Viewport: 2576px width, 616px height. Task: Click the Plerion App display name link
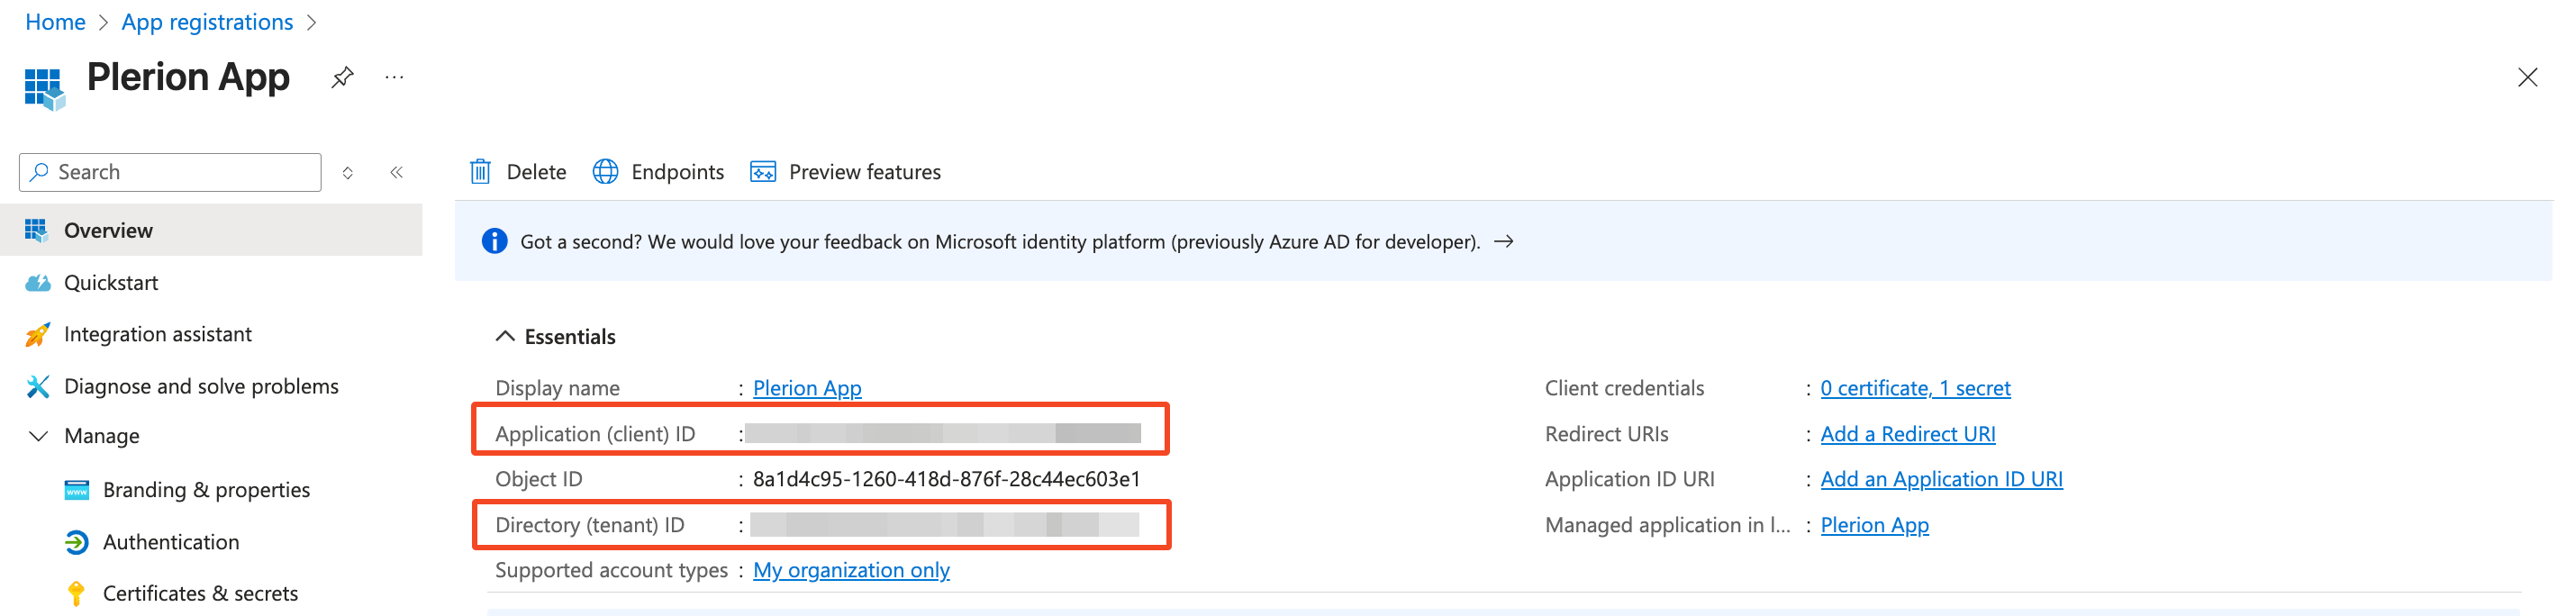pyautogui.click(x=807, y=388)
